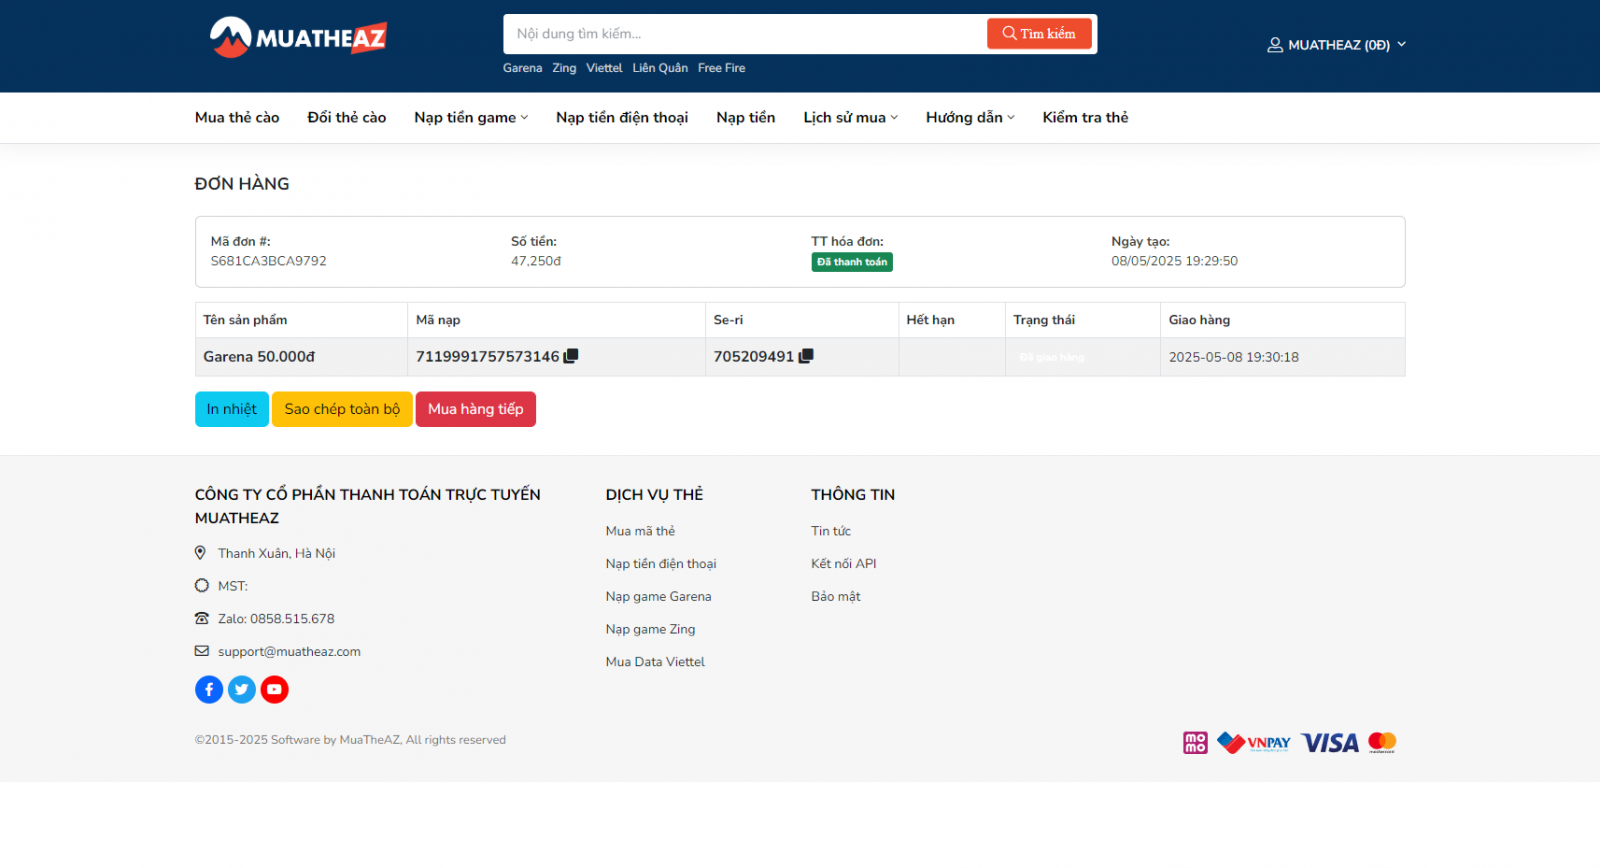
Task: Open footer link Bảo mật
Action: click(835, 597)
